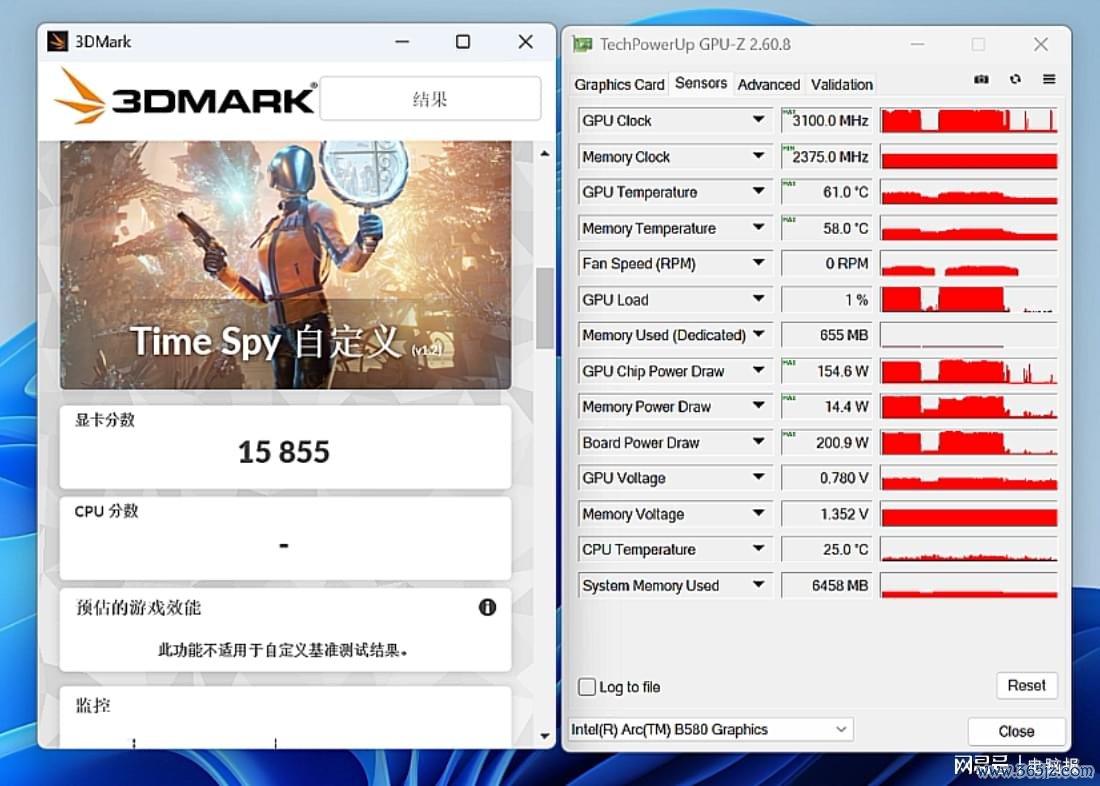
Task: Click the 监控 section heading
Action: pos(93,705)
